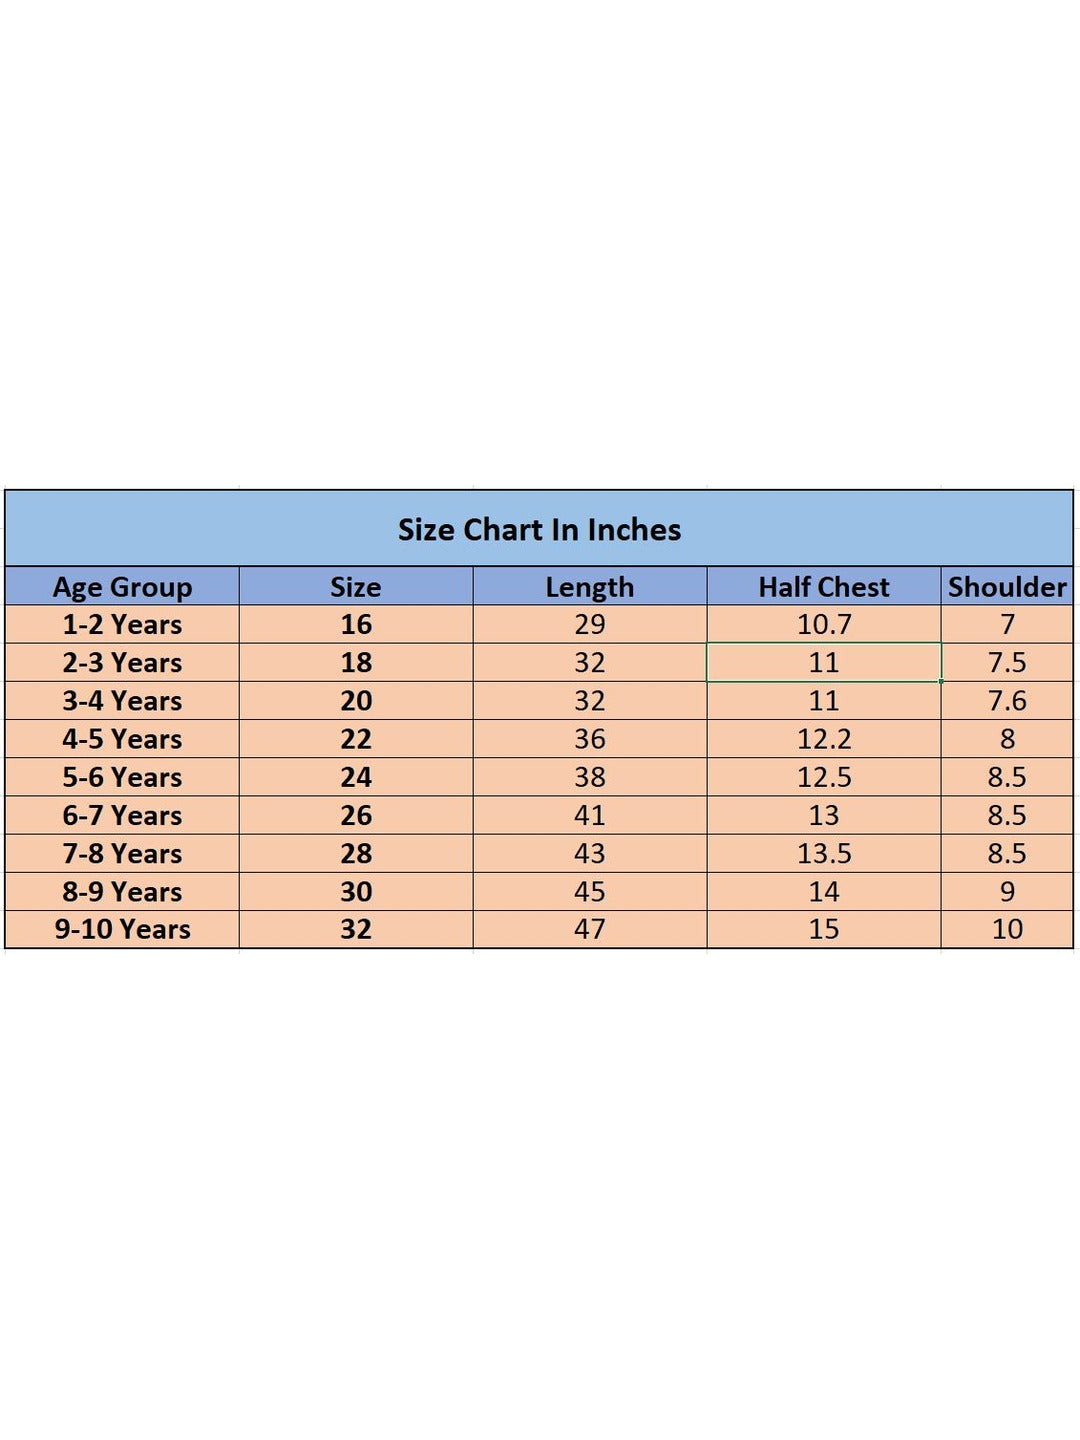Image resolution: width=1080 pixels, height=1440 pixels.
Task: Select the 'Age Group' header cell
Action: tap(122, 587)
